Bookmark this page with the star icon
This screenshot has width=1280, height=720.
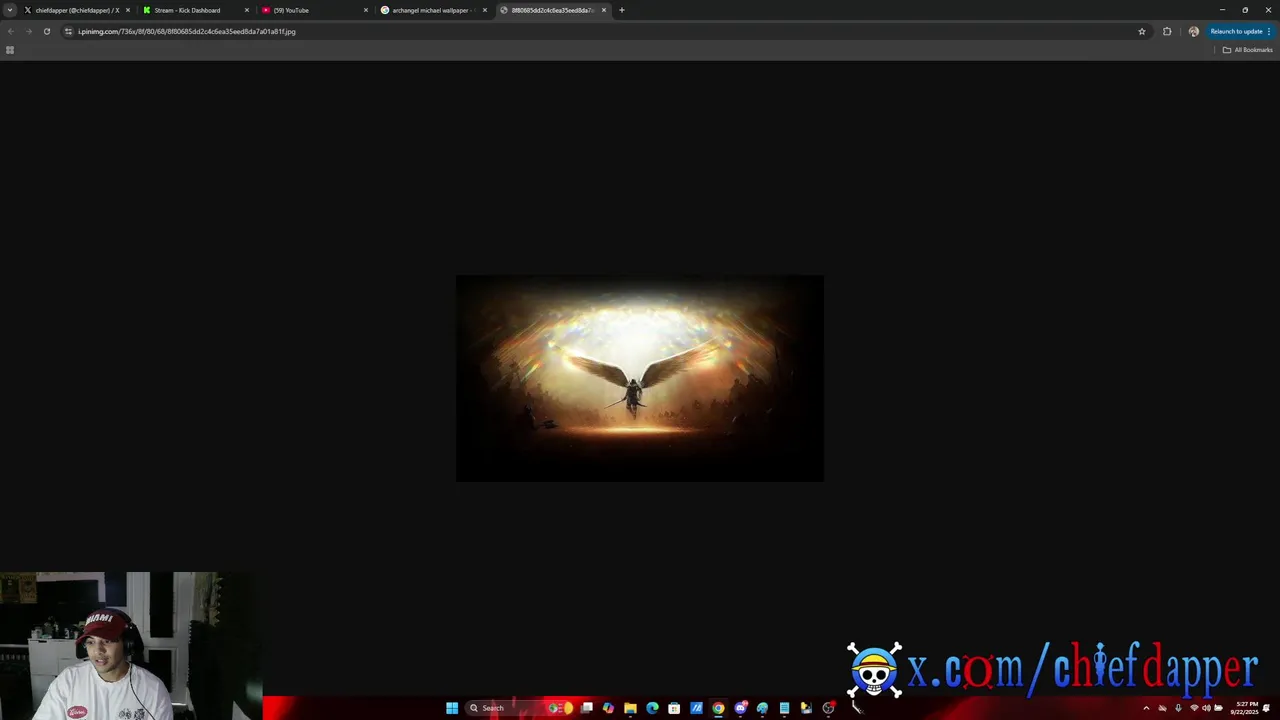pos(1142,31)
